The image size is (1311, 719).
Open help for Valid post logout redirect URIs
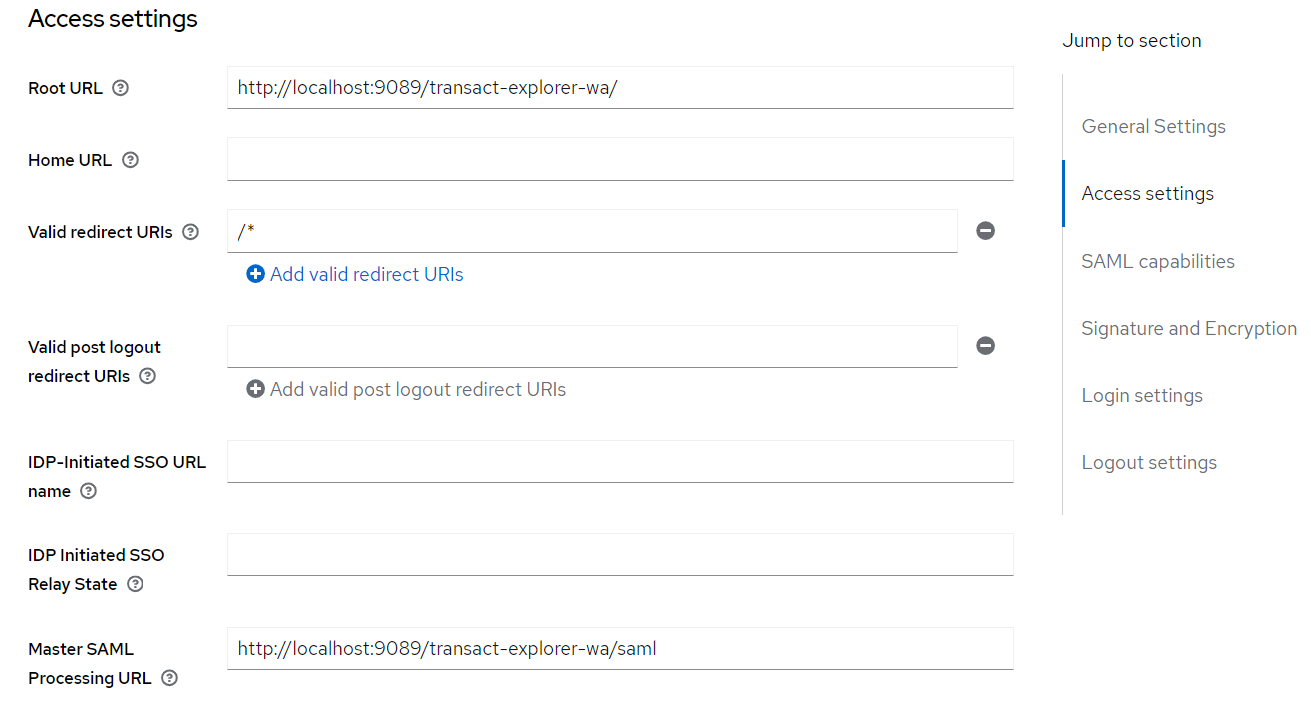(x=148, y=376)
